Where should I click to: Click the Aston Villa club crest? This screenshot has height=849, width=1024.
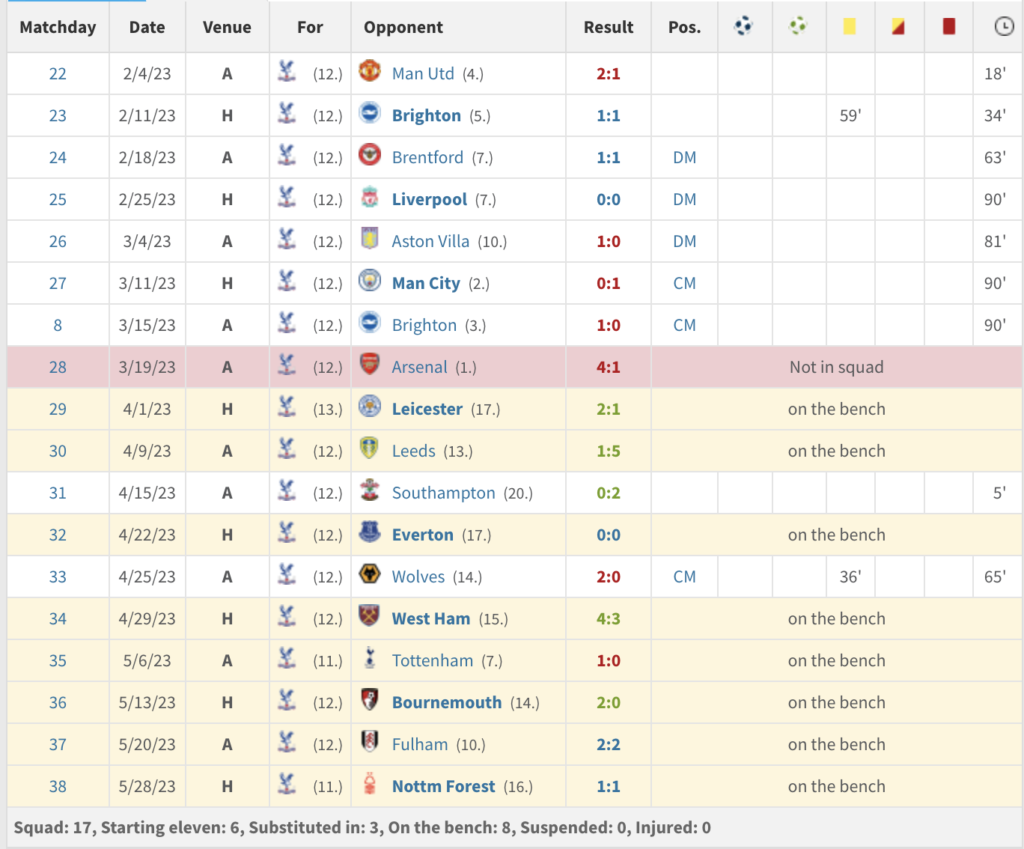coord(370,238)
